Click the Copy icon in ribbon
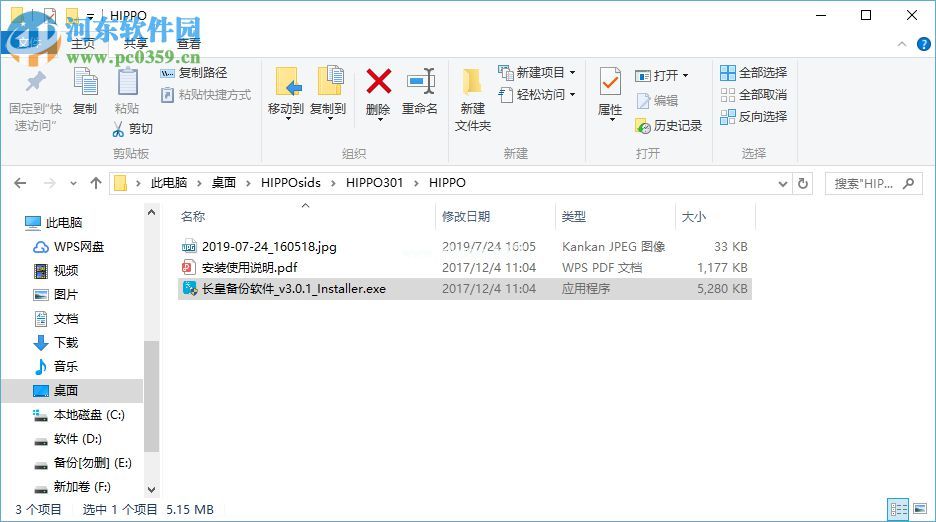Viewport: 936px width, 522px height. (x=85, y=82)
